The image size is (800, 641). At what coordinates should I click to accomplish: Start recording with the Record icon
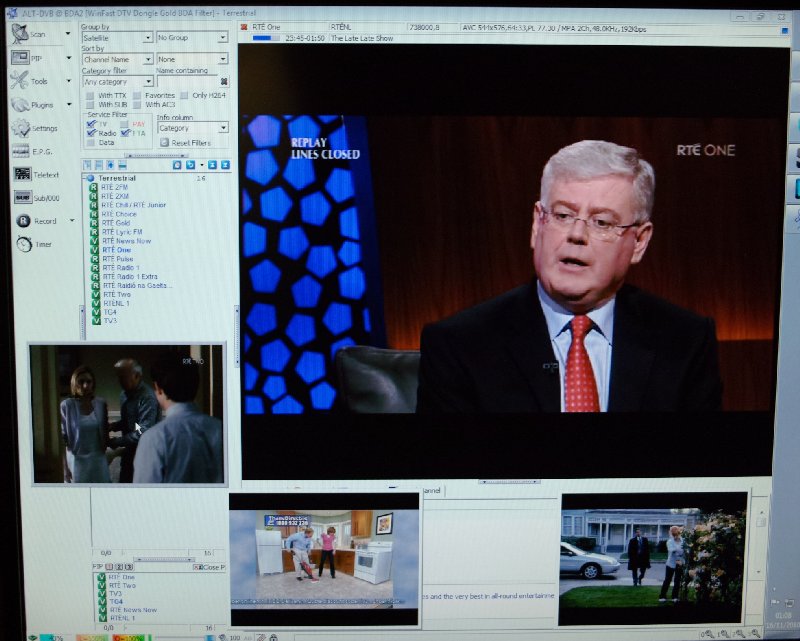[x=23, y=220]
